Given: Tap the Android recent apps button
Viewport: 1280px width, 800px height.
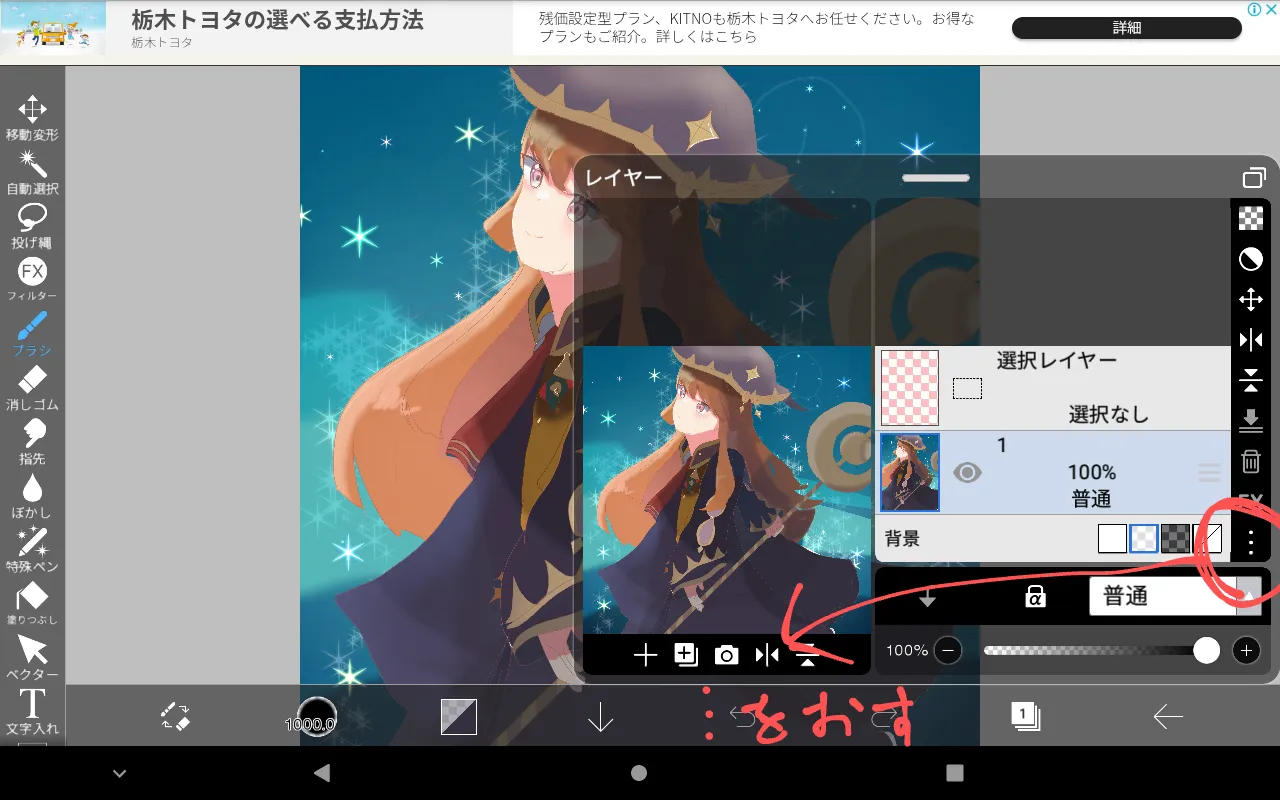Looking at the screenshot, I should [x=955, y=773].
